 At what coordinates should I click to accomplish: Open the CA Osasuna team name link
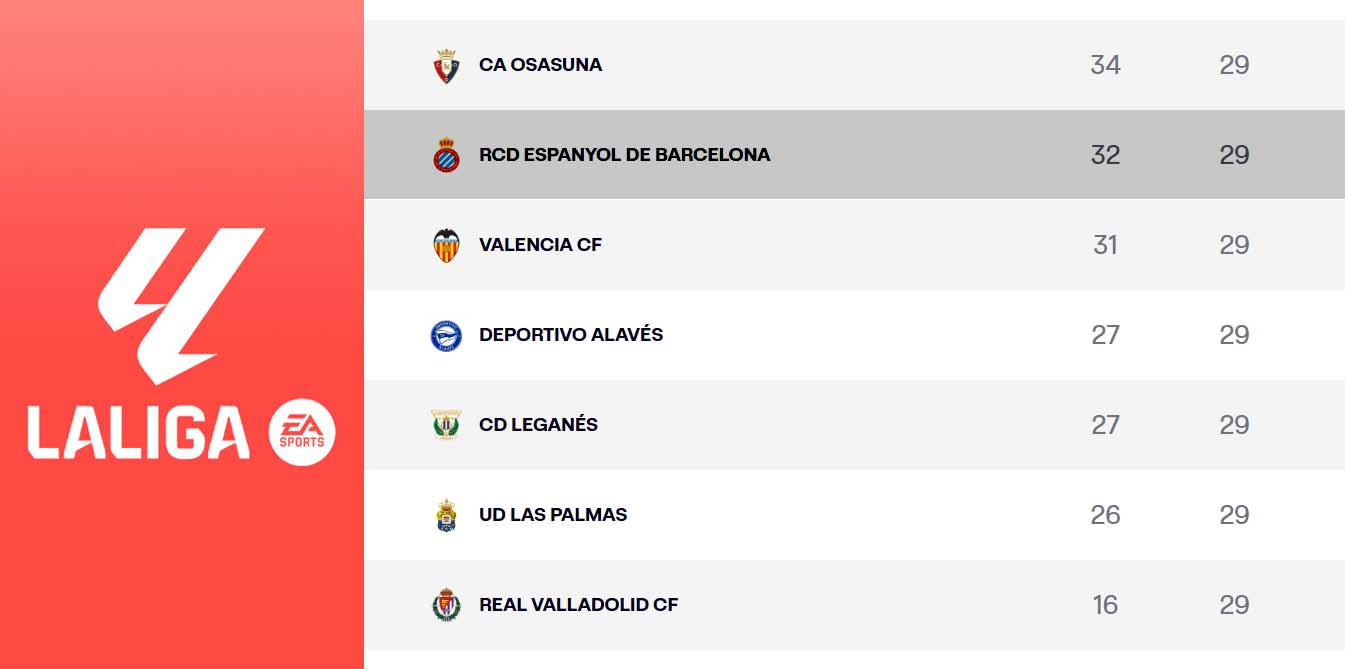point(540,65)
